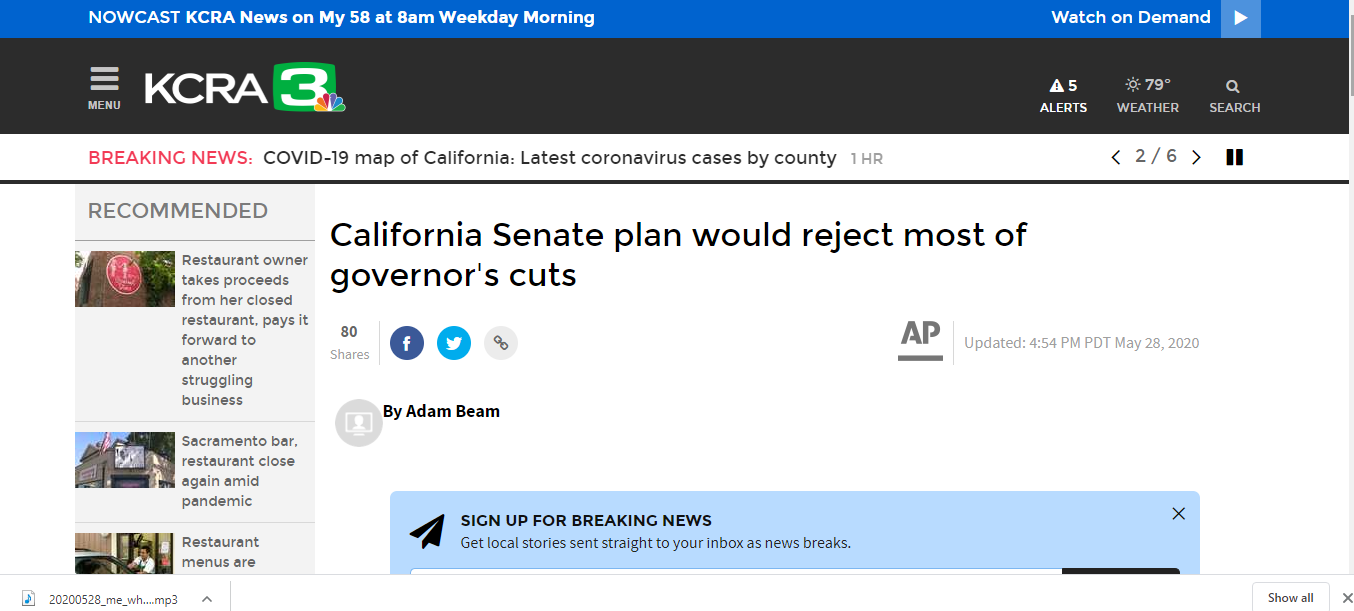Image resolution: width=1354 pixels, height=611 pixels.
Task: Click the KCRA 3 logo
Action: 245,88
